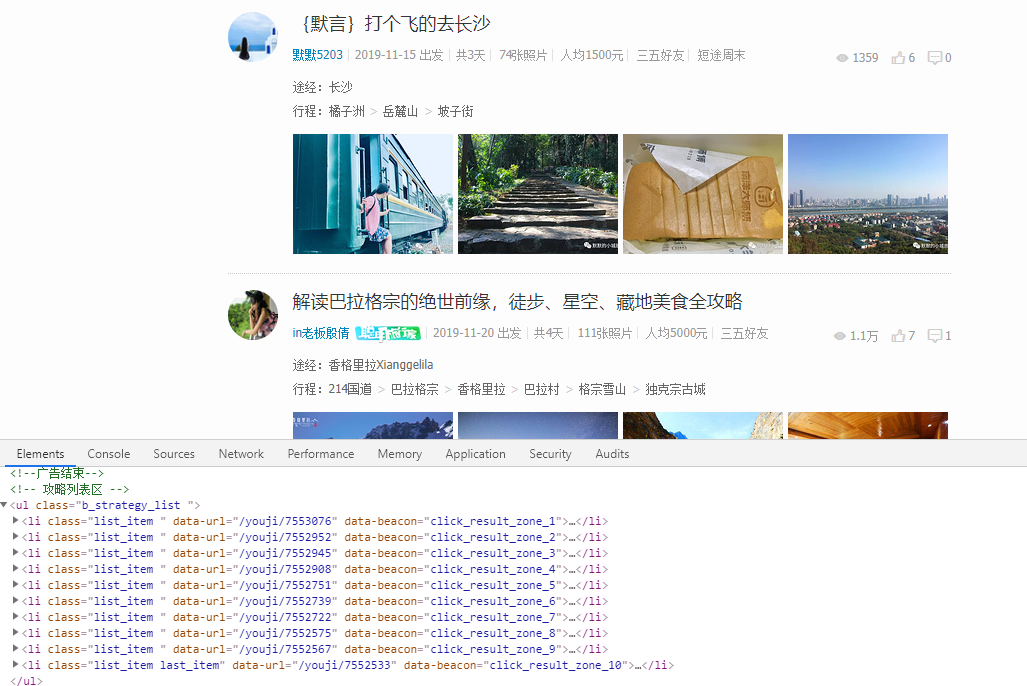Image resolution: width=1027 pixels, height=686 pixels.
Task: Open the snowy mountain photo thumbnail
Action: click(373, 425)
